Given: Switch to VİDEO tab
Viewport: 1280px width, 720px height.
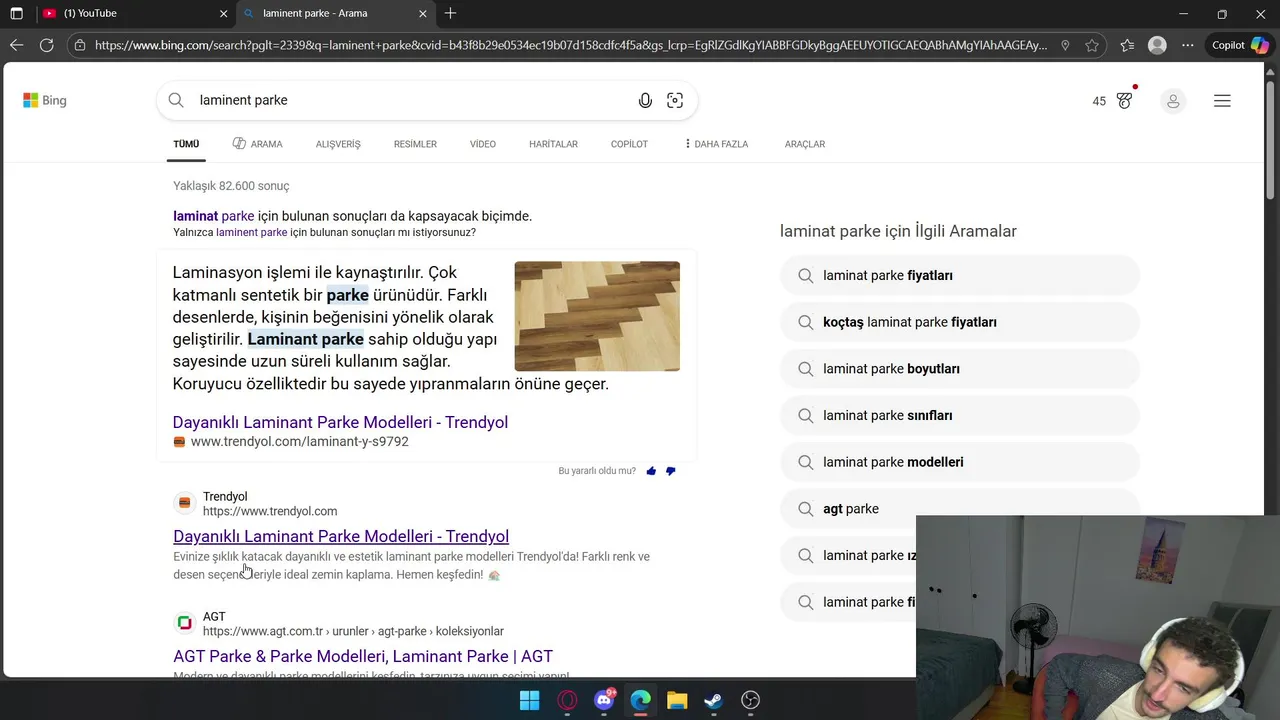Looking at the screenshot, I should point(483,144).
